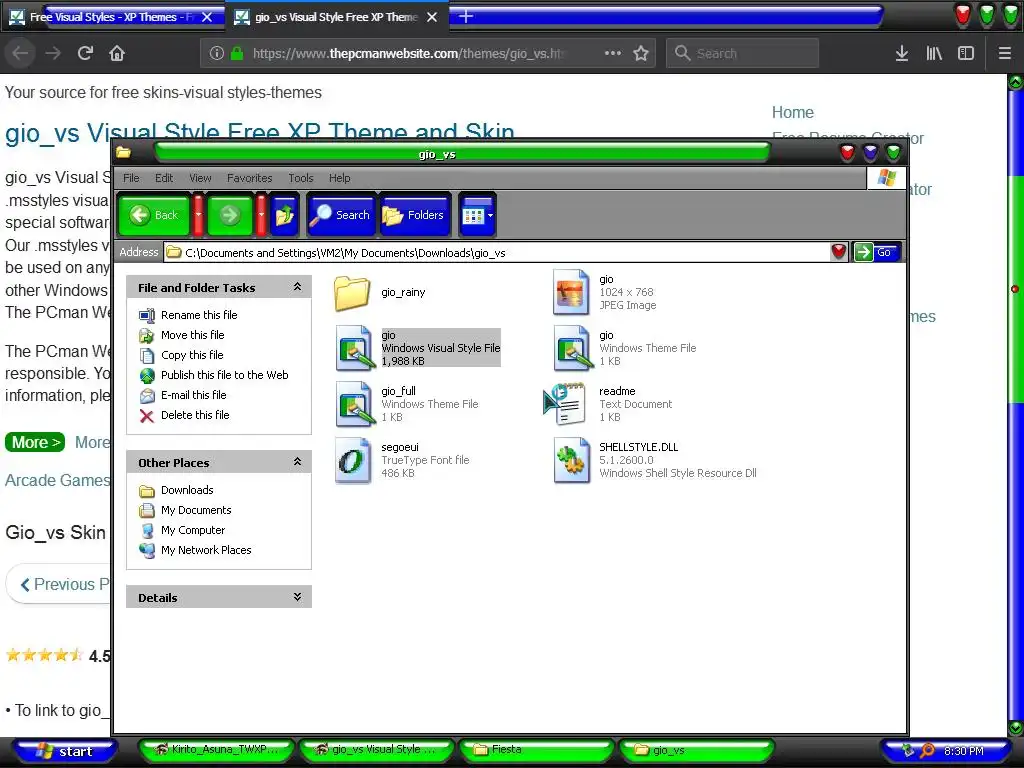Click the Windows start button
Viewport: 1024px width, 768px height.
coord(65,751)
